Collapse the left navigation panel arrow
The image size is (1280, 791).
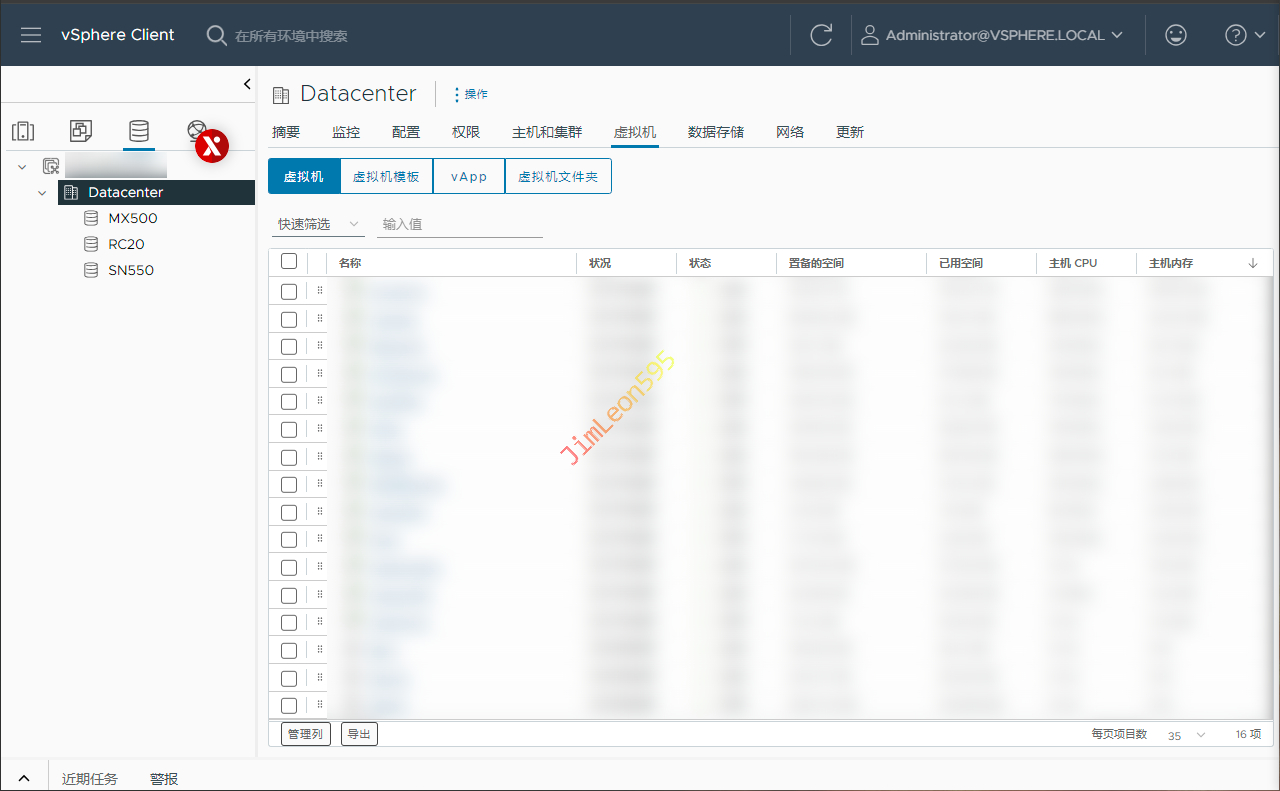click(x=247, y=84)
